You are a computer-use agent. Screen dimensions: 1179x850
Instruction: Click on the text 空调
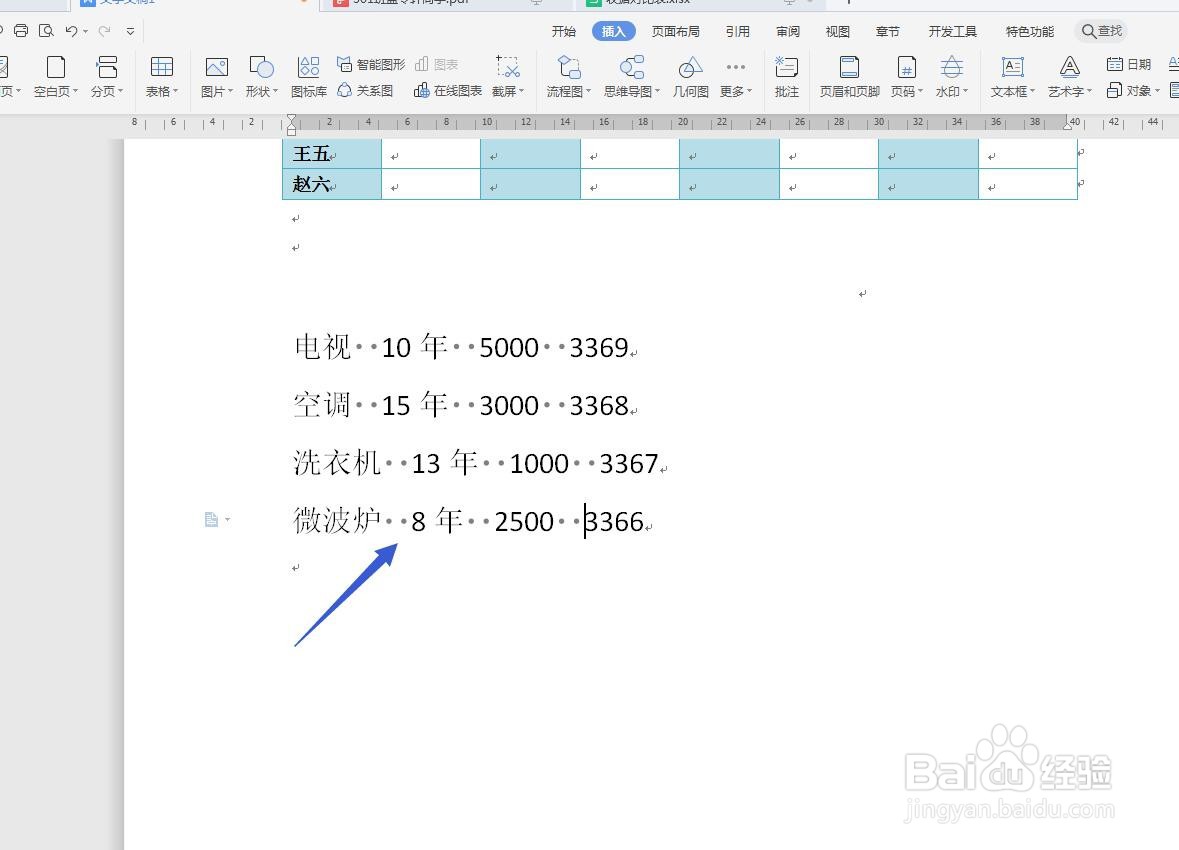tap(323, 405)
